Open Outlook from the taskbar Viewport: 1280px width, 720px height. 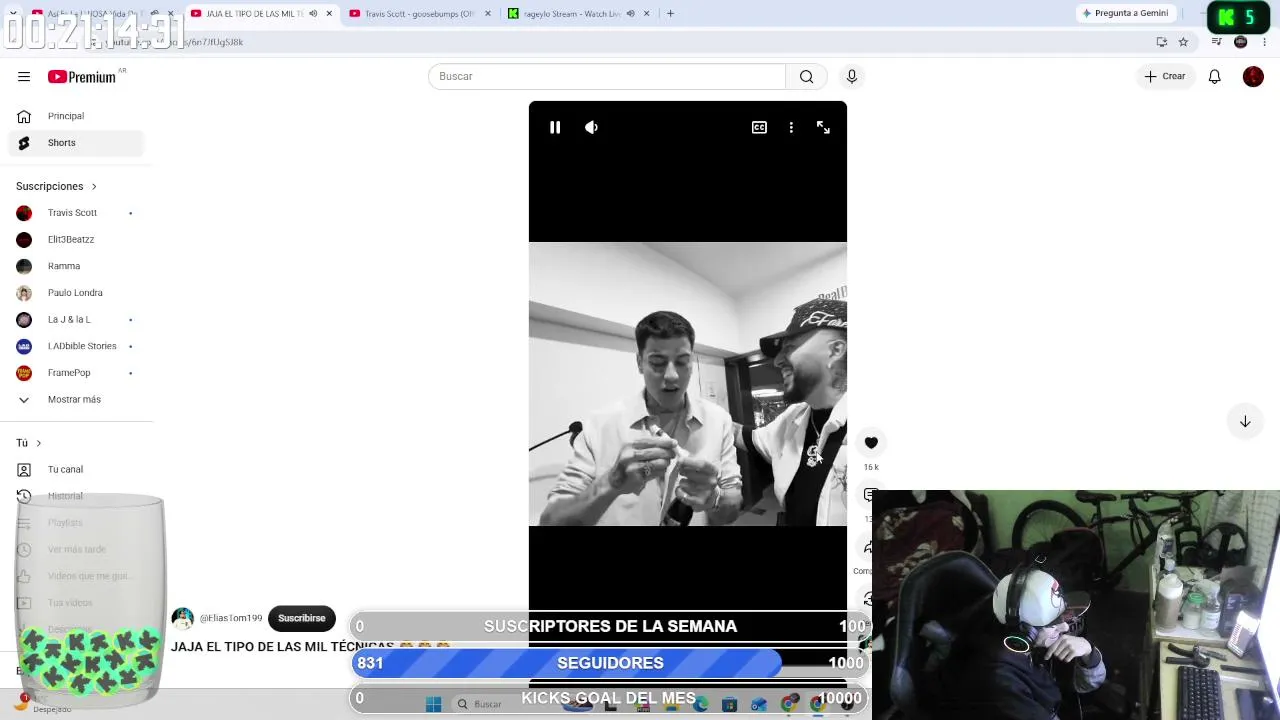point(759,704)
